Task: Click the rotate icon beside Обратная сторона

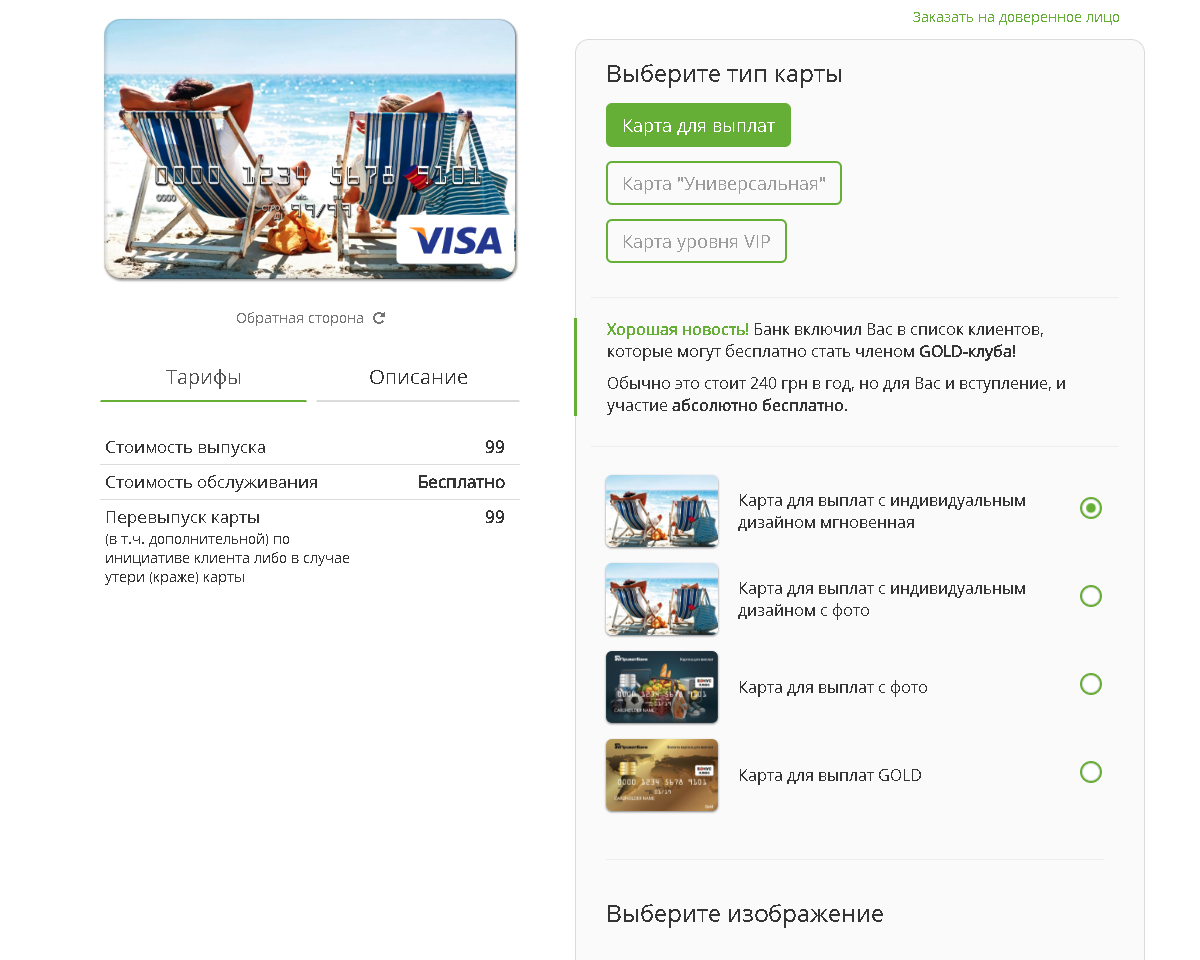Action: [x=379, y=318]
